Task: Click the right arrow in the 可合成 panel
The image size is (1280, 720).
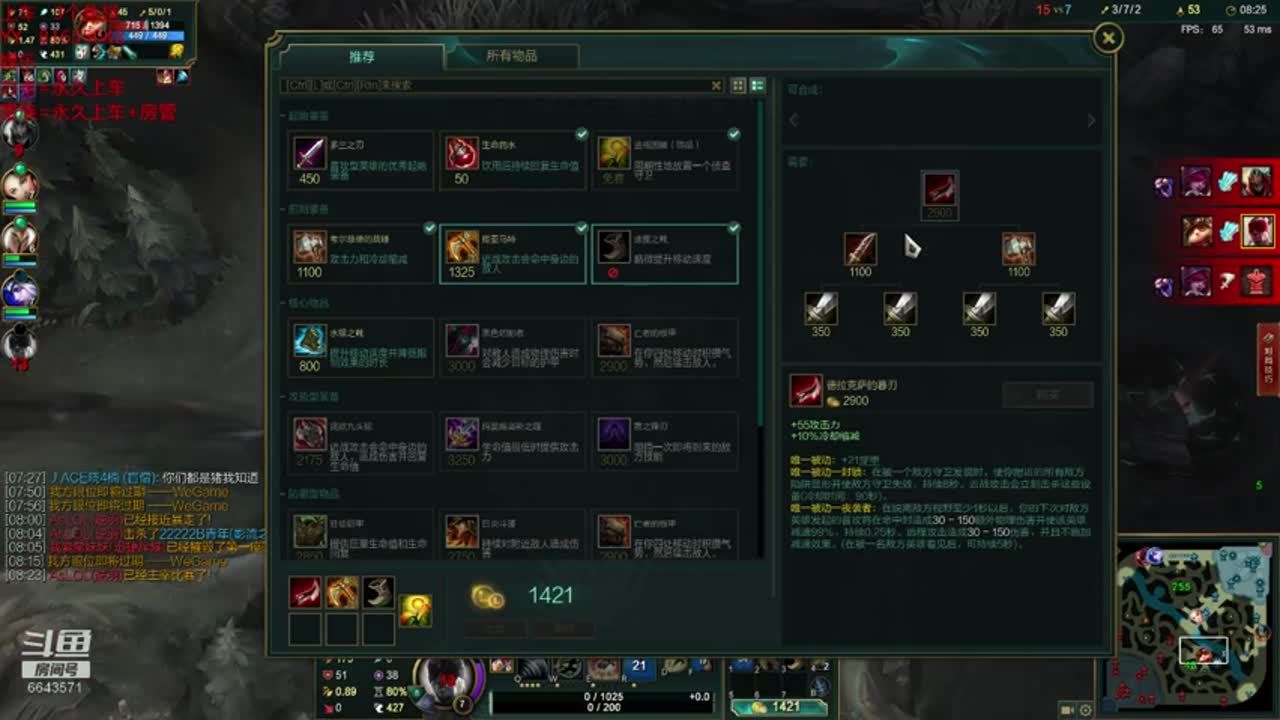Action: pos(1091,120)
